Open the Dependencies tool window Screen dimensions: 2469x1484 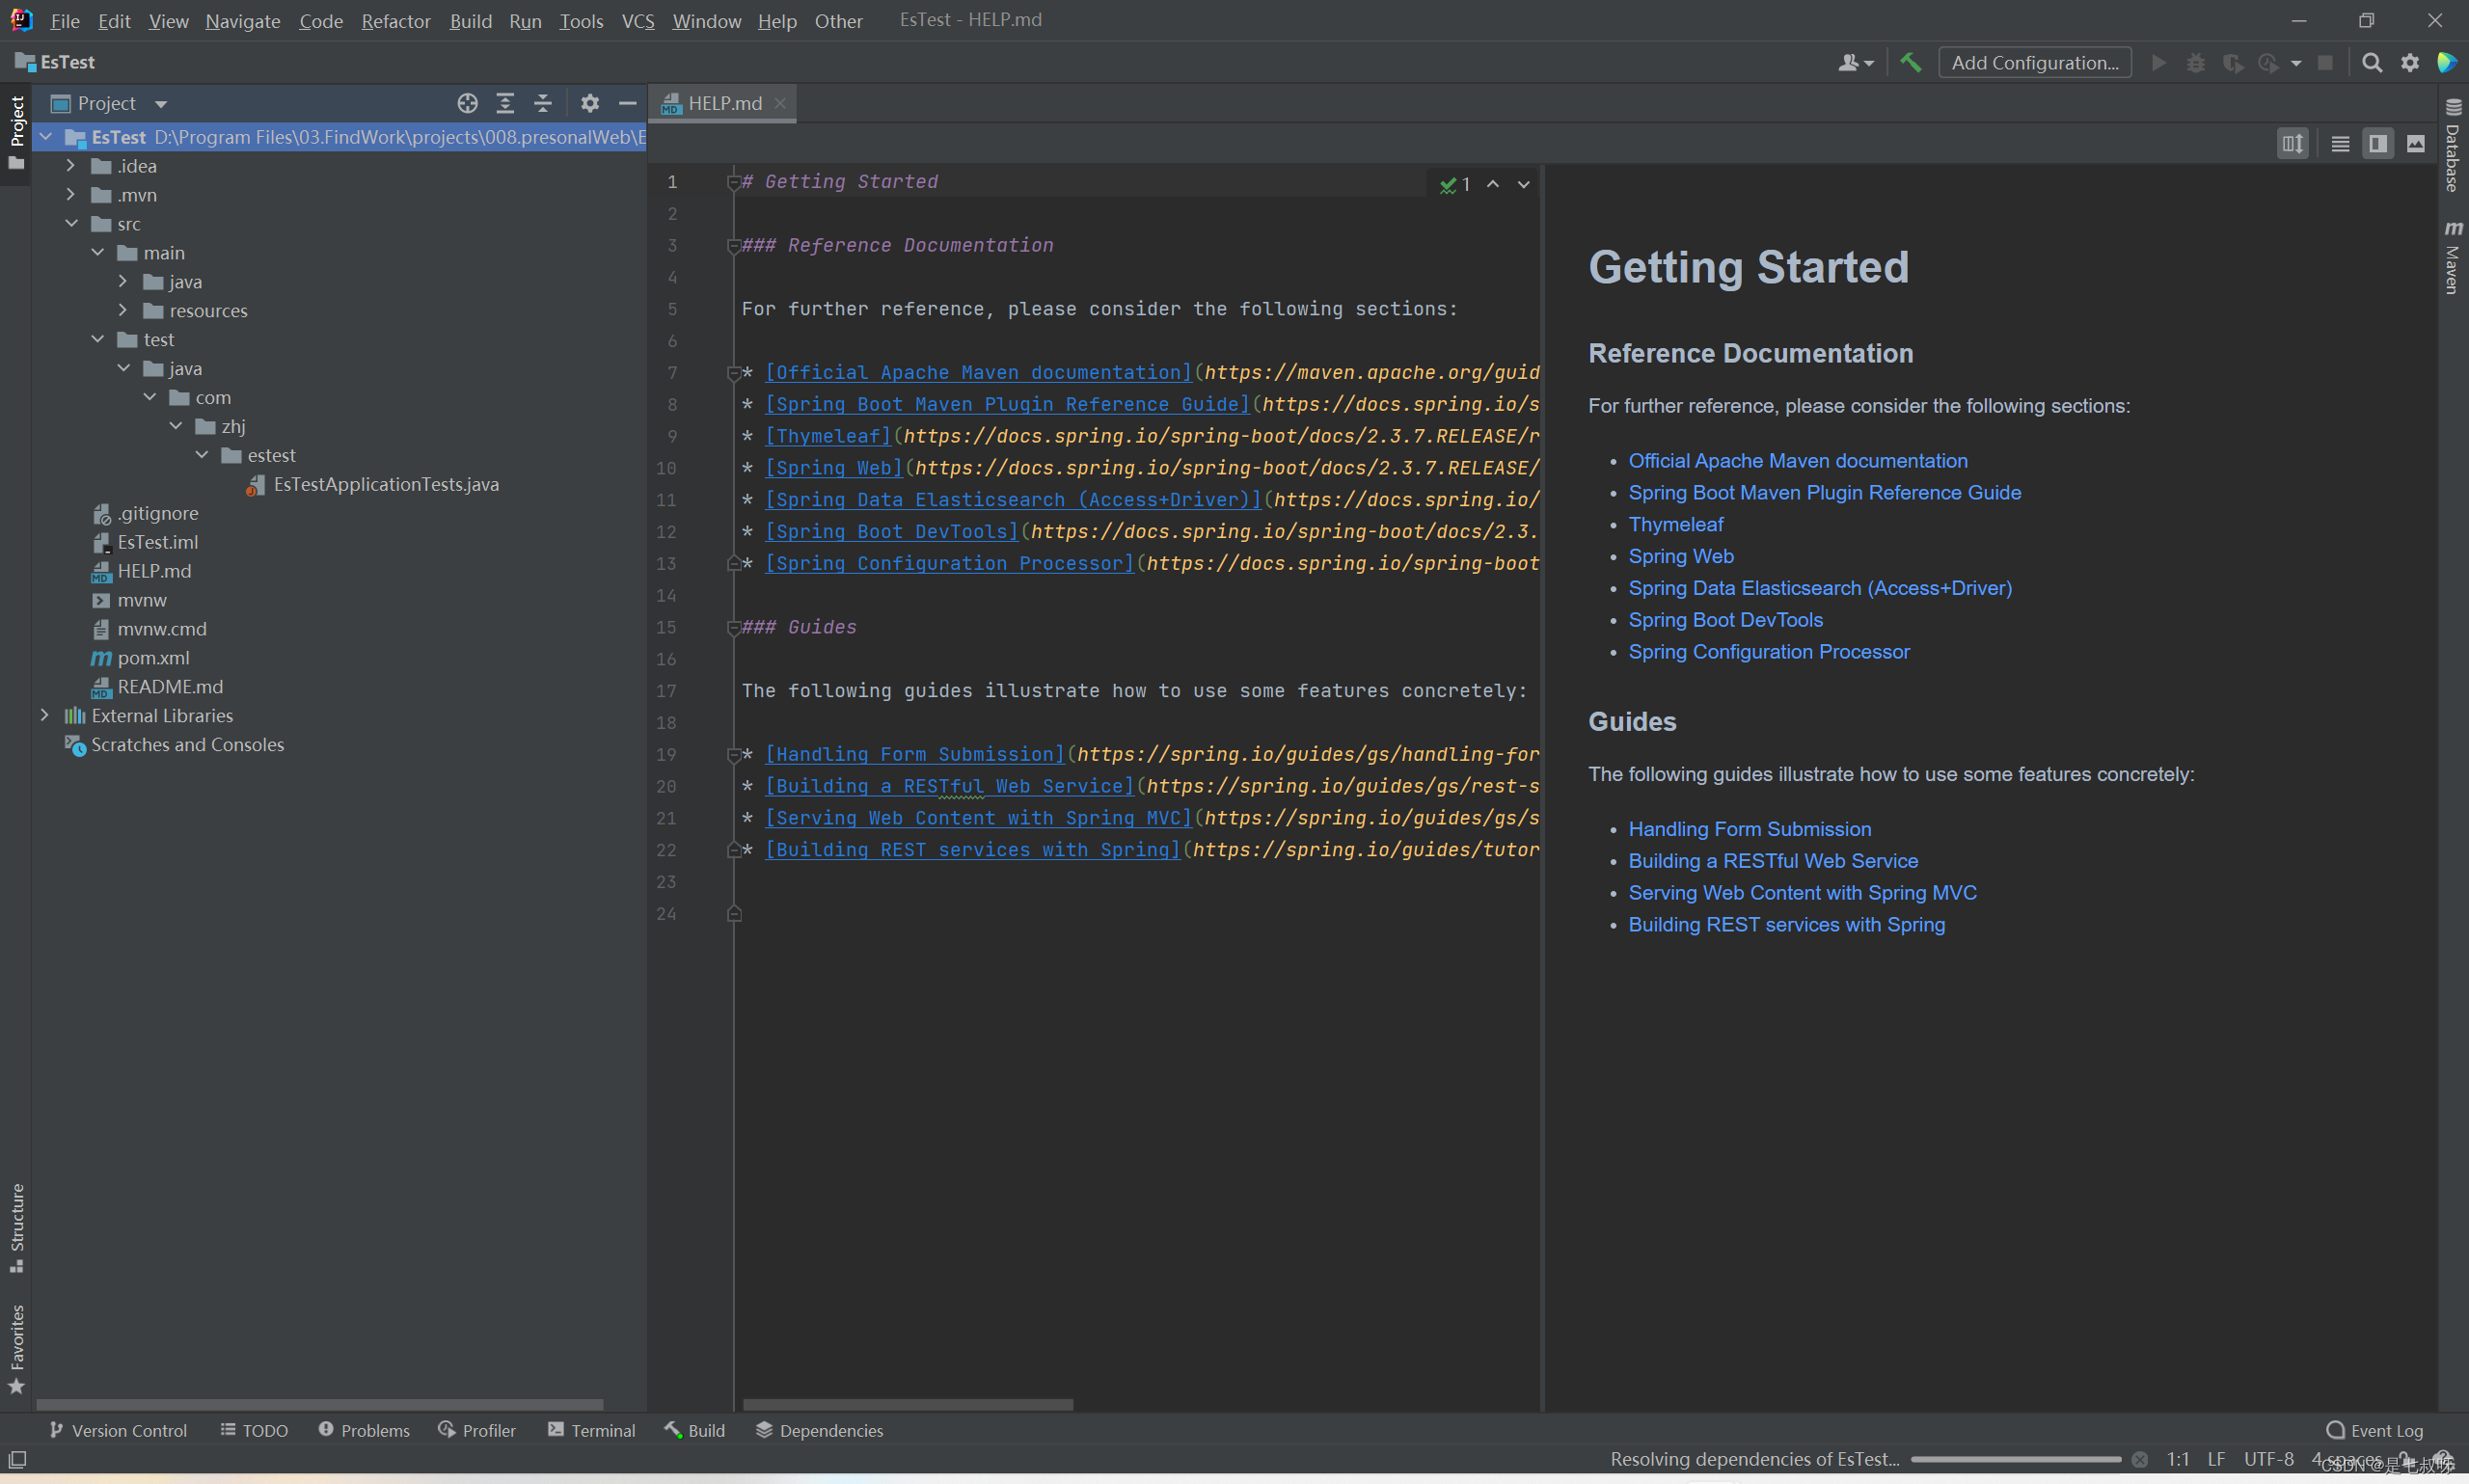(x=819, y=1430)
